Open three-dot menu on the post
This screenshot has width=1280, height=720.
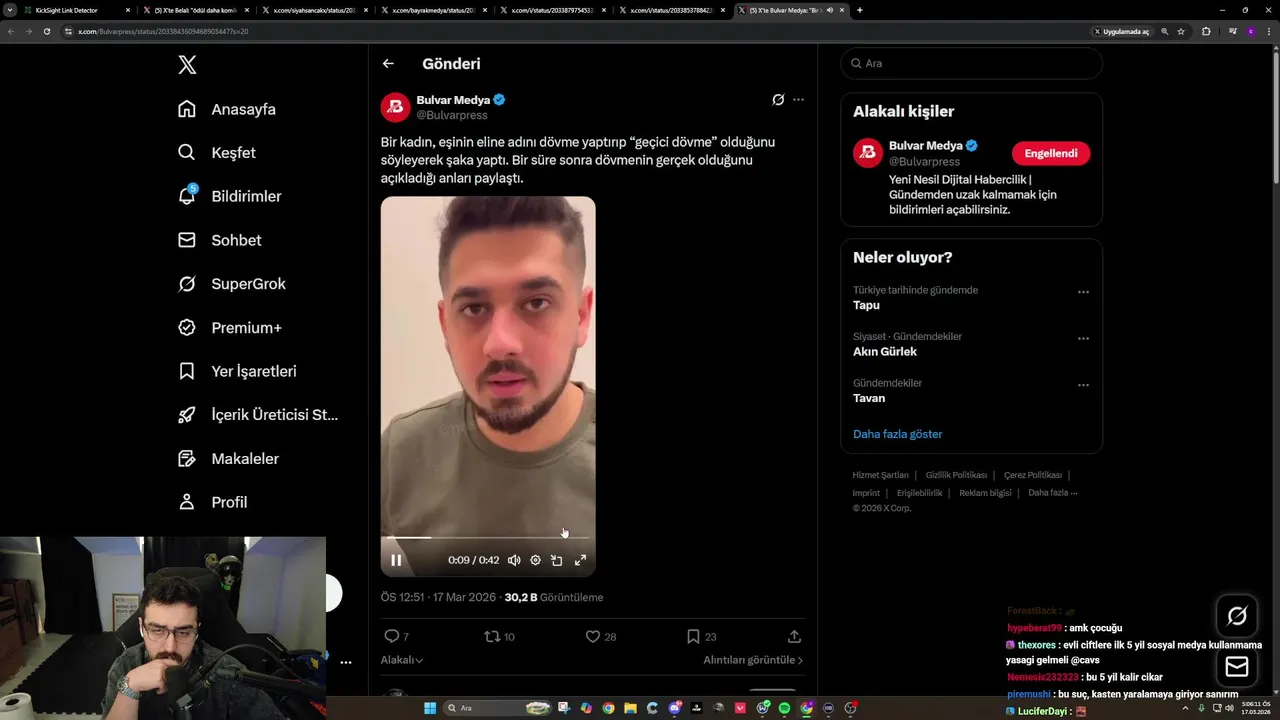[798, 100]
